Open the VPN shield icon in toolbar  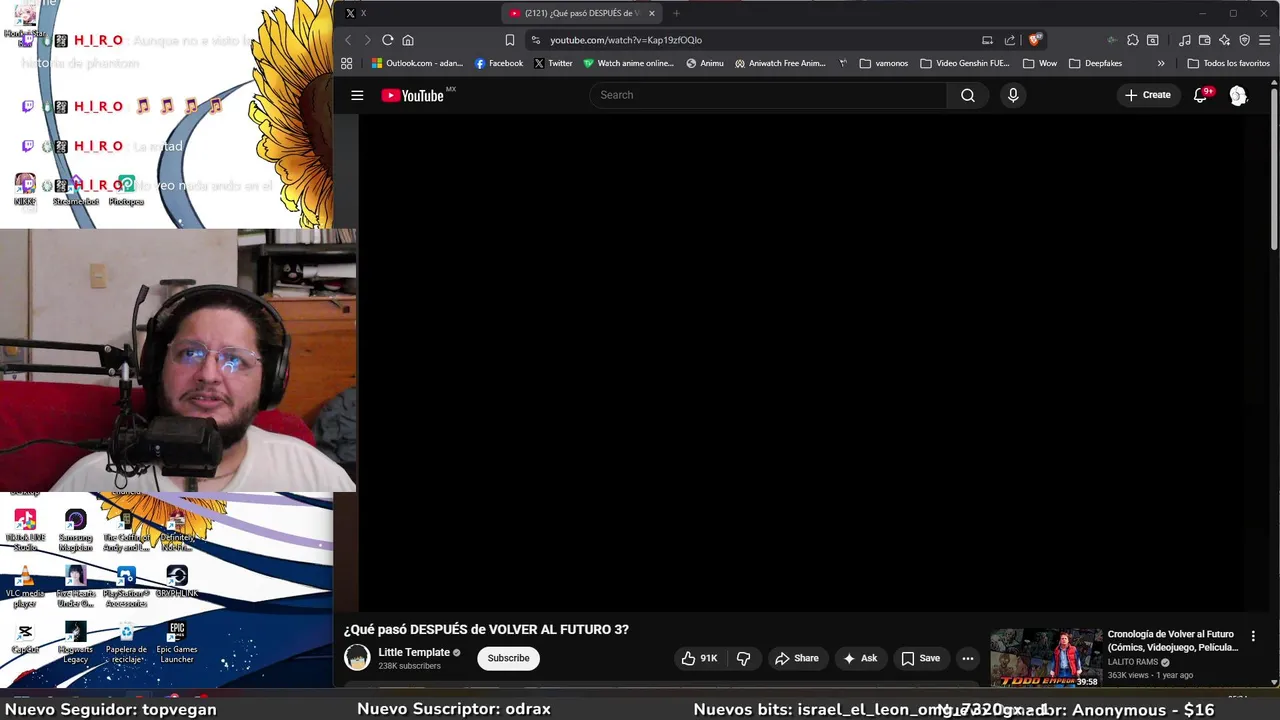(x=1244, y=40)
